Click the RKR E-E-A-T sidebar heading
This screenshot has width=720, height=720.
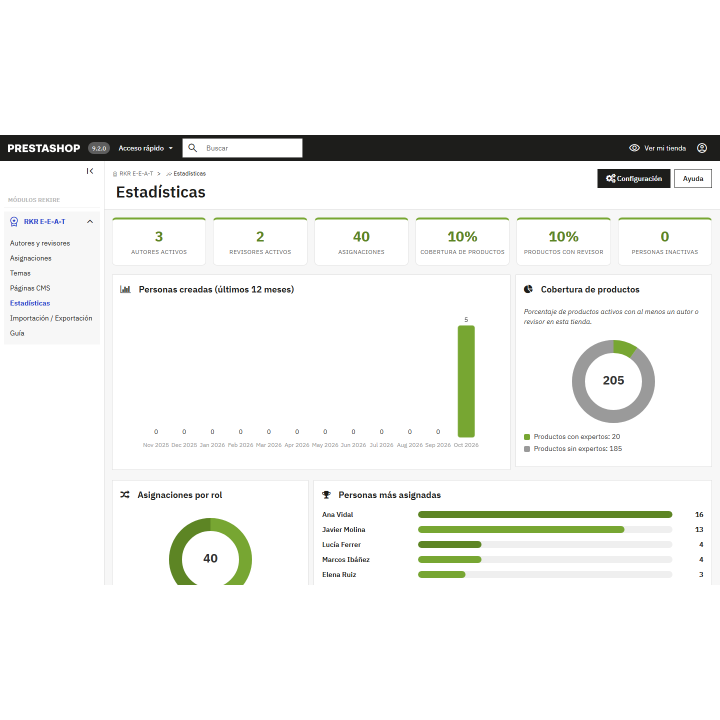pos(45,222)
